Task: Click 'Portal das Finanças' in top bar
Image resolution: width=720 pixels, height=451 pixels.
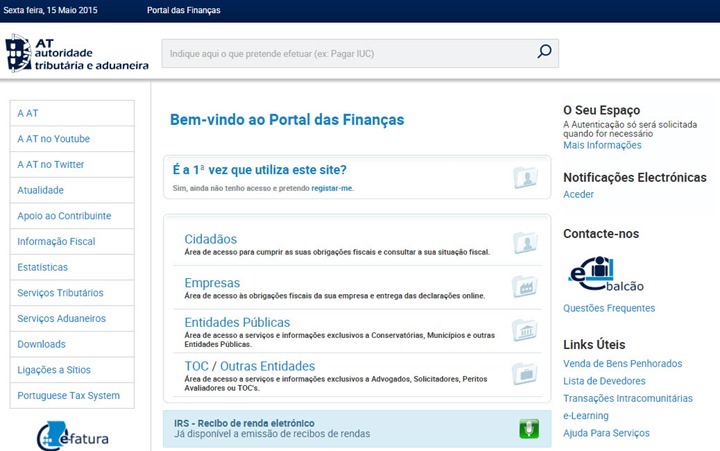Action: (184, 10)
